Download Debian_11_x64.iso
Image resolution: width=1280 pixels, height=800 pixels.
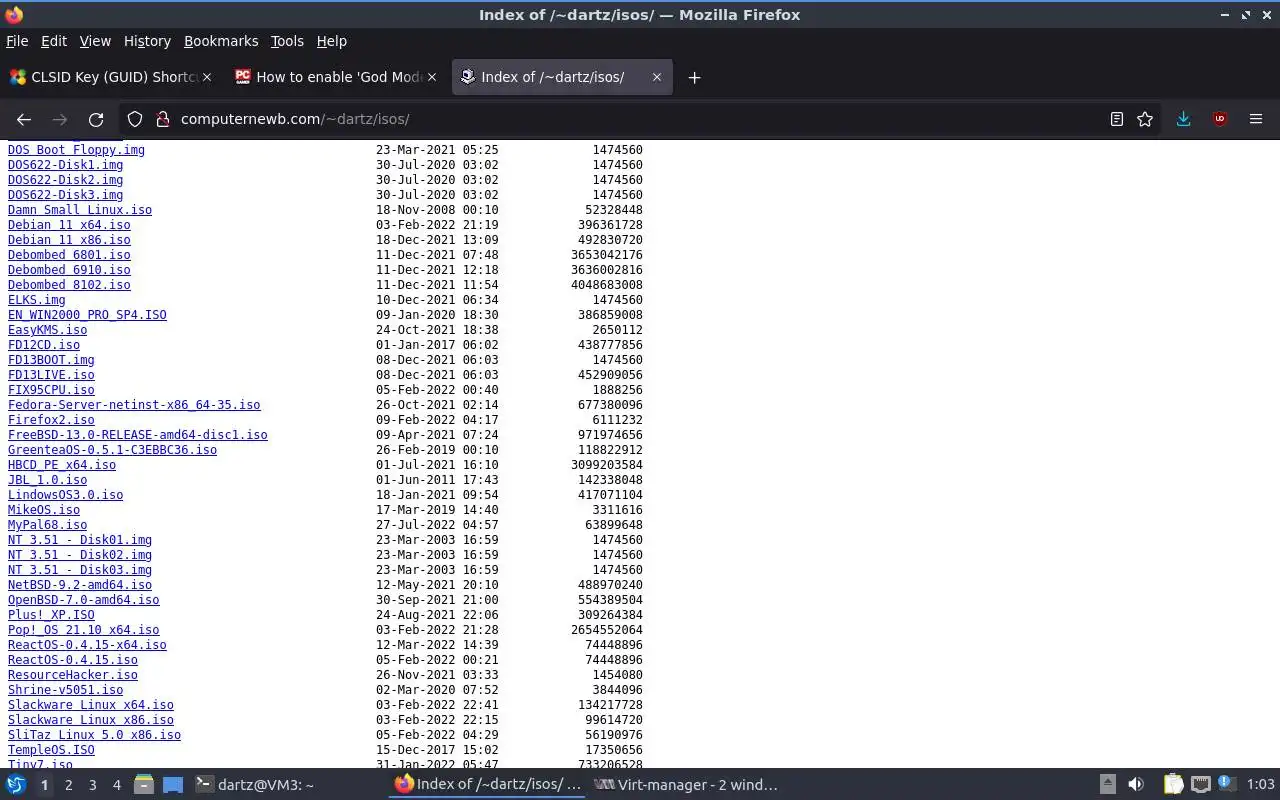pyautogui.click(x=69, y=225)
